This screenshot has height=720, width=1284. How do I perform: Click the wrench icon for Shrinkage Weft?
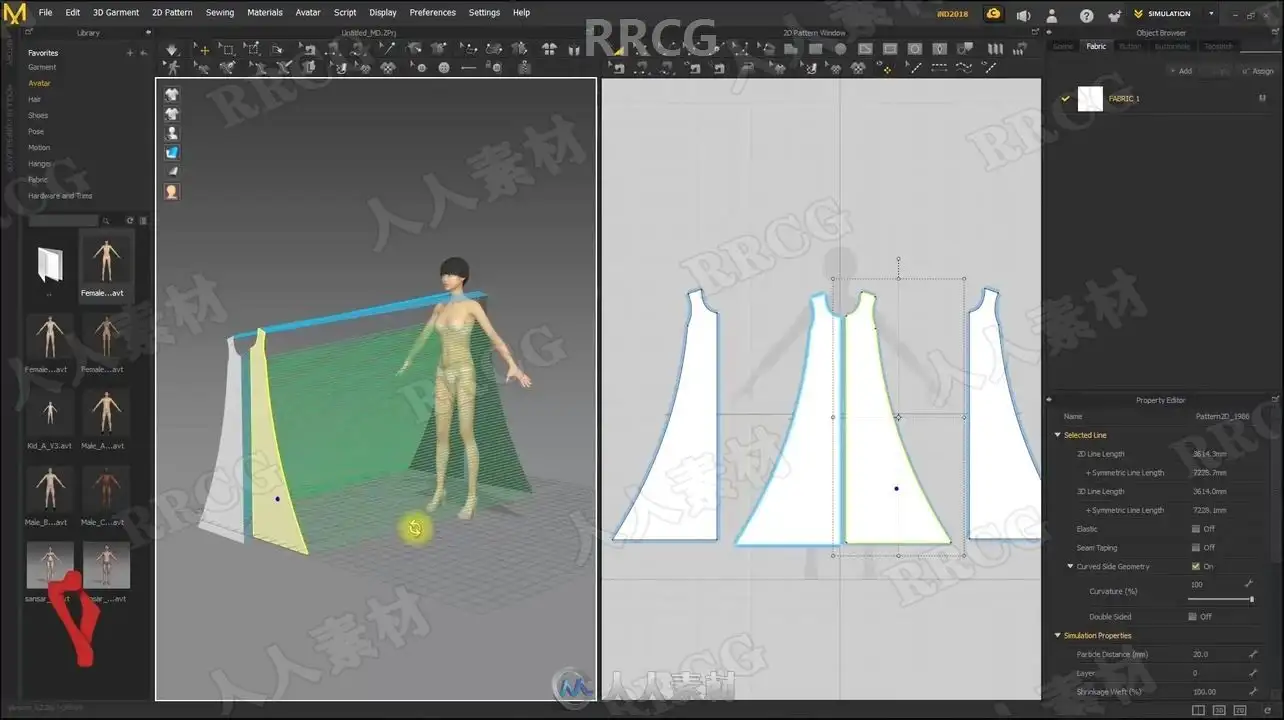(1253, 691)
